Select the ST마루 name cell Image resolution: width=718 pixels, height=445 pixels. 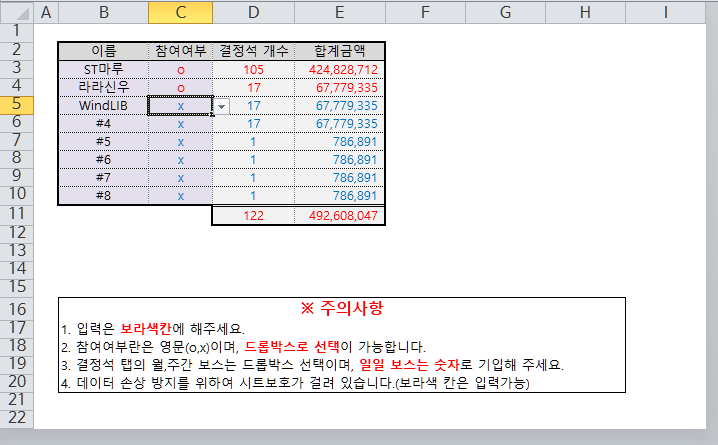[x=103, y=69]
